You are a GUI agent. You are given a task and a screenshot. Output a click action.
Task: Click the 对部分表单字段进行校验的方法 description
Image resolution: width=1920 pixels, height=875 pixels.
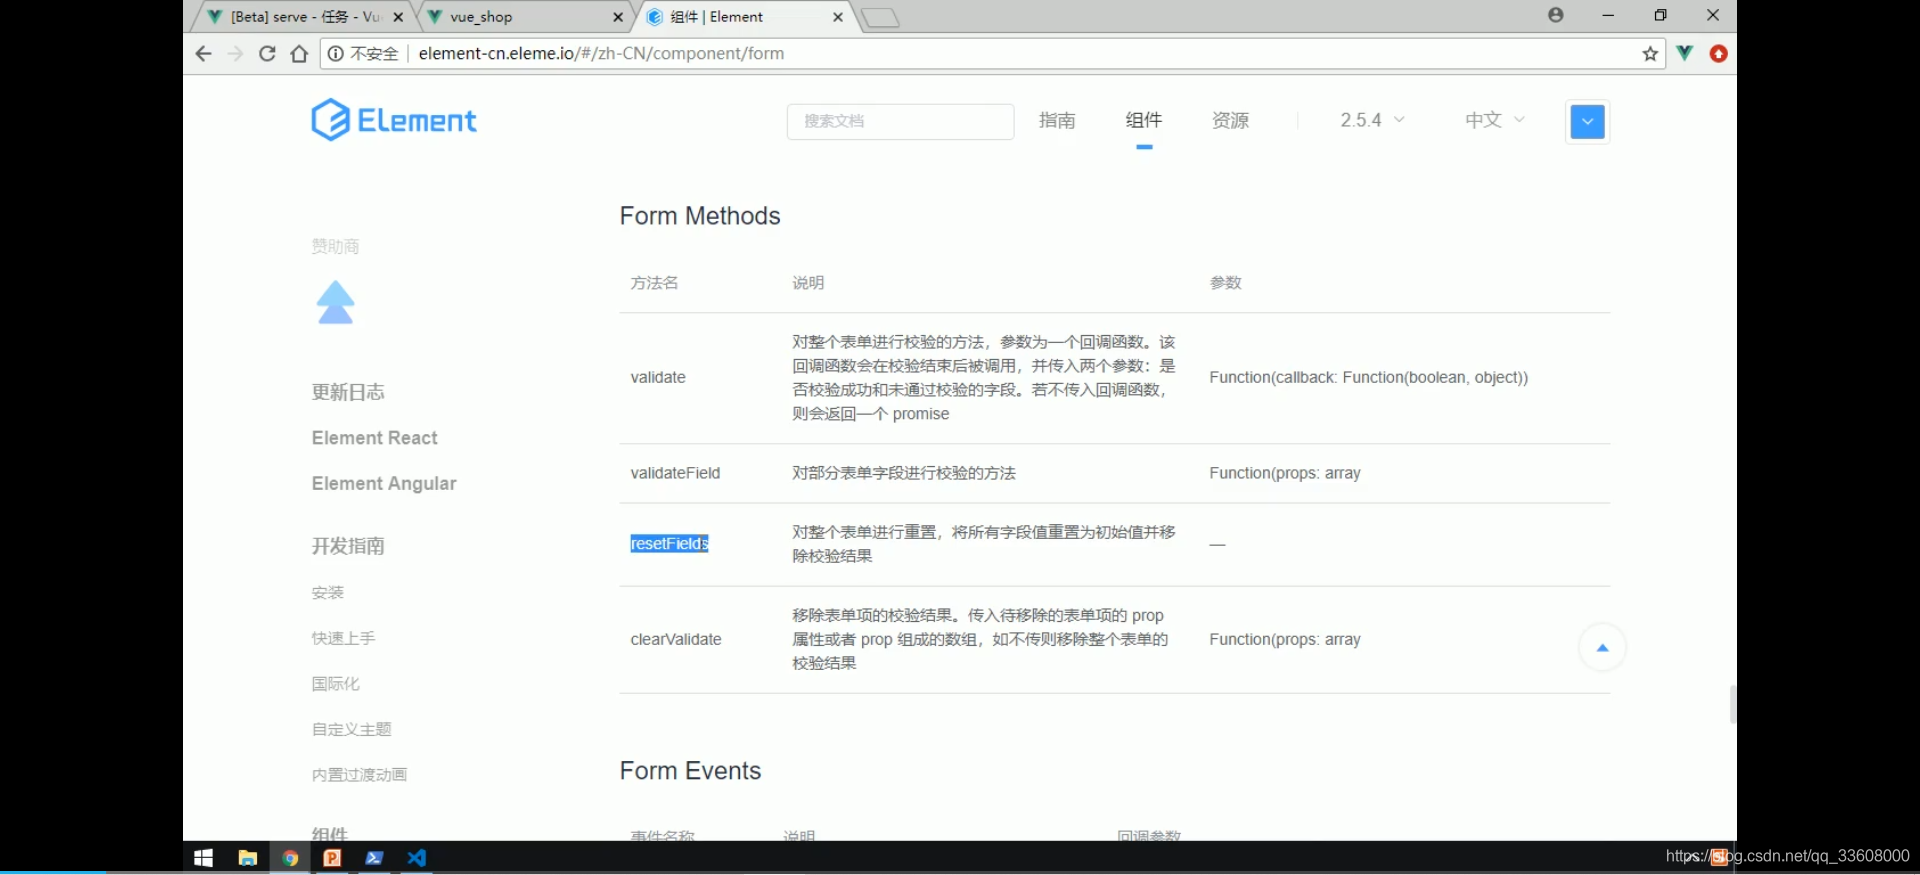pyautogui.click(x=904, y=473)
